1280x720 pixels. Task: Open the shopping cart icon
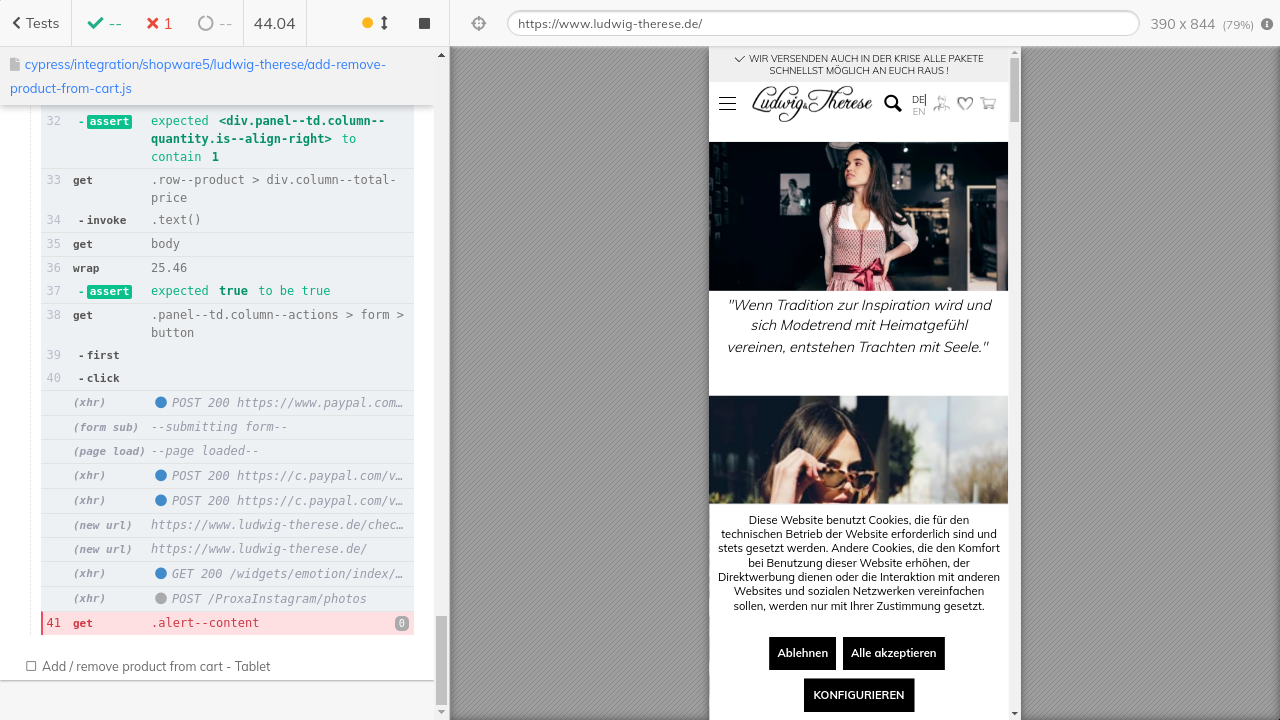988,103
